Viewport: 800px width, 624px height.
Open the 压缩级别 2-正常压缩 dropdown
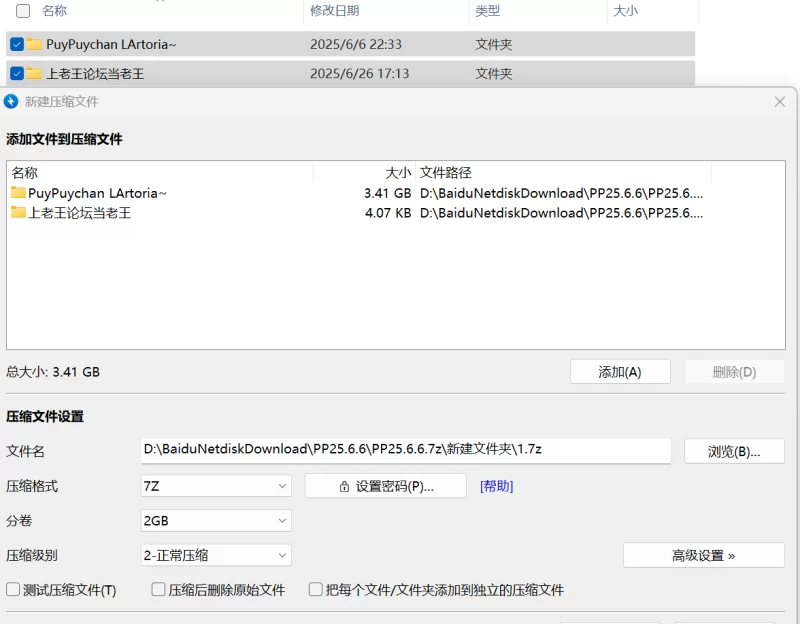click(216, 555)
